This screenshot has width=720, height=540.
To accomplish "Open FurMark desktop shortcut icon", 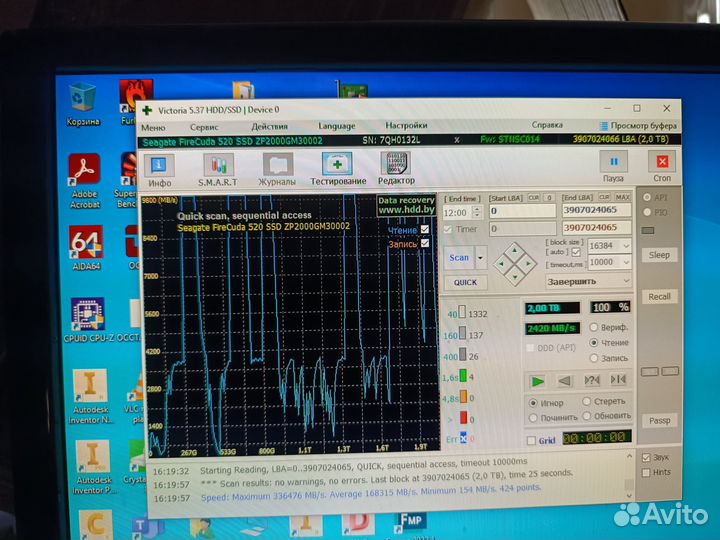I will [136, 103].
